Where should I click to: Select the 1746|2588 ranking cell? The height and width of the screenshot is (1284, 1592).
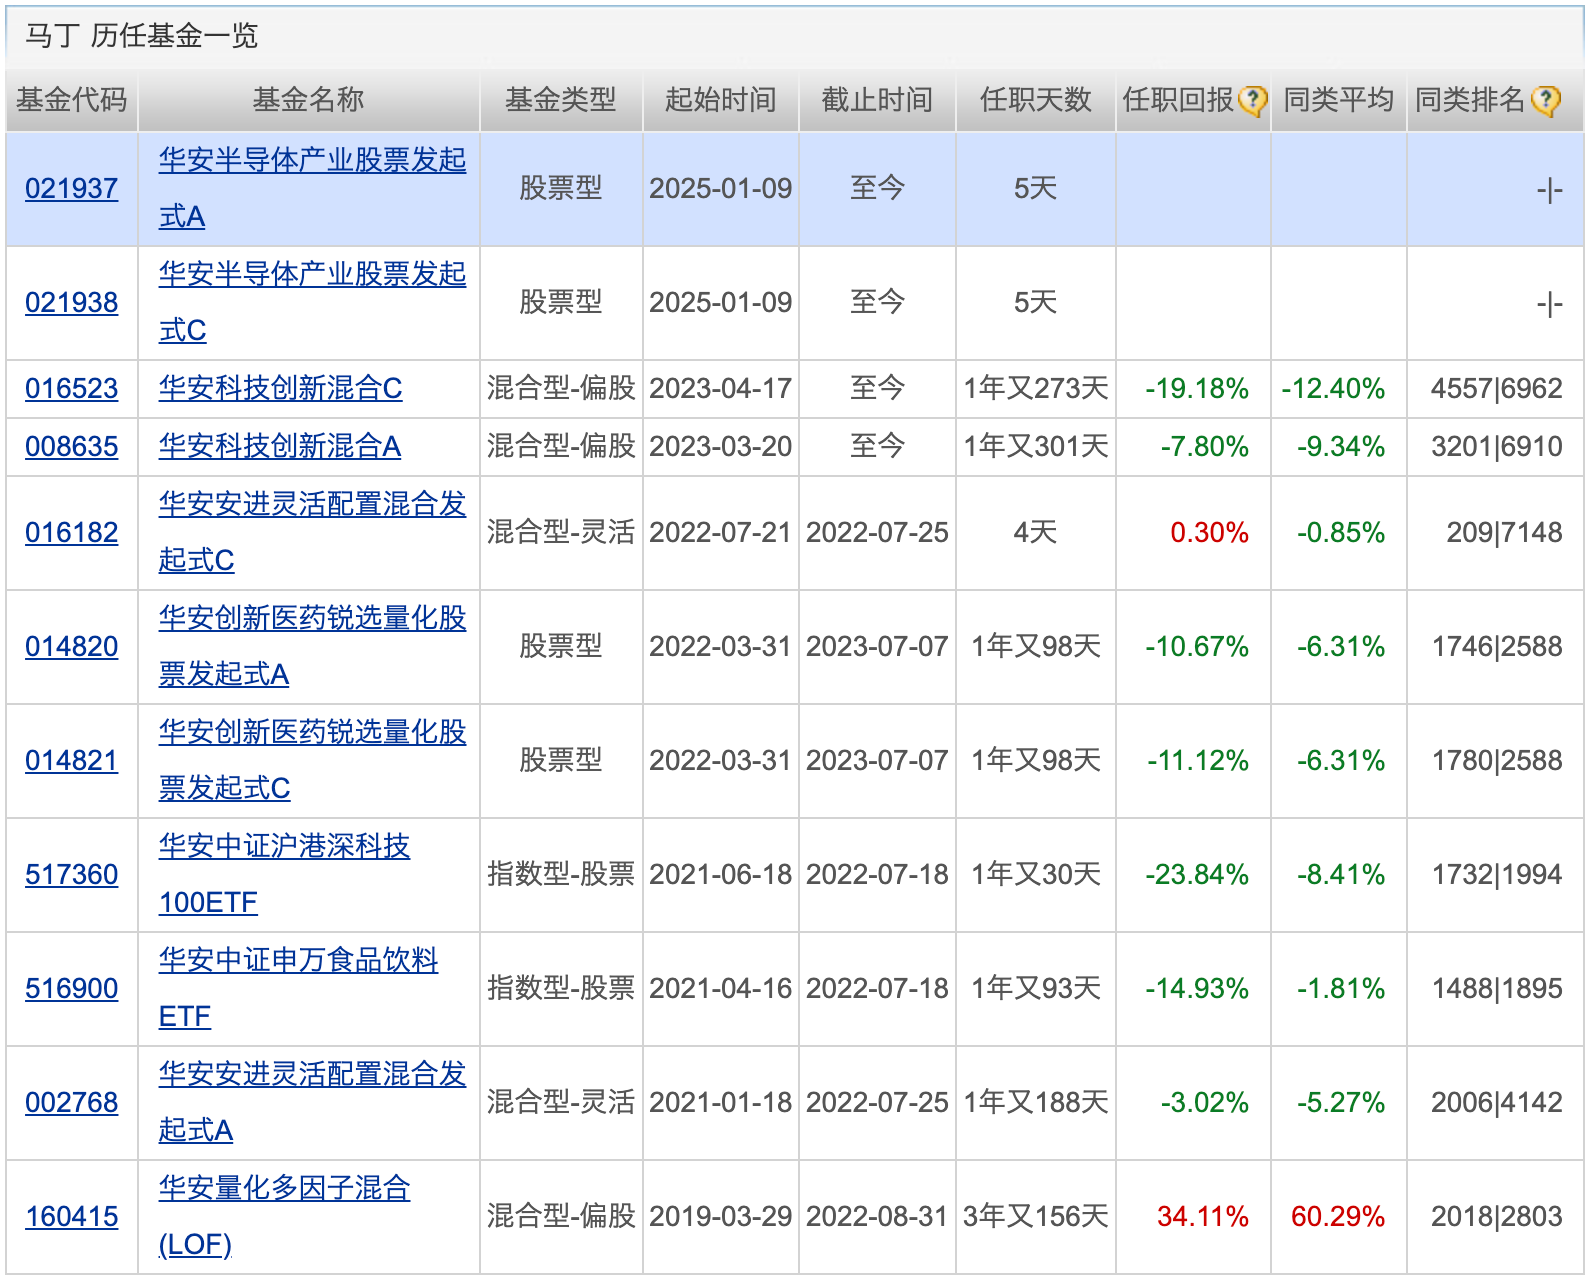tap(1497, 647)
